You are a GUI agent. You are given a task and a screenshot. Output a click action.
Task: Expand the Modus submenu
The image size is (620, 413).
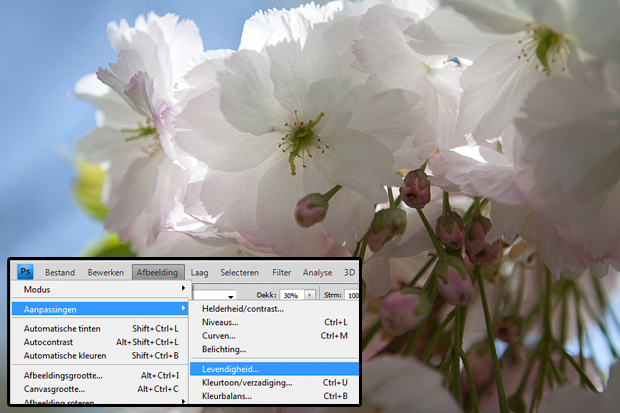click(x=101, y=289)
